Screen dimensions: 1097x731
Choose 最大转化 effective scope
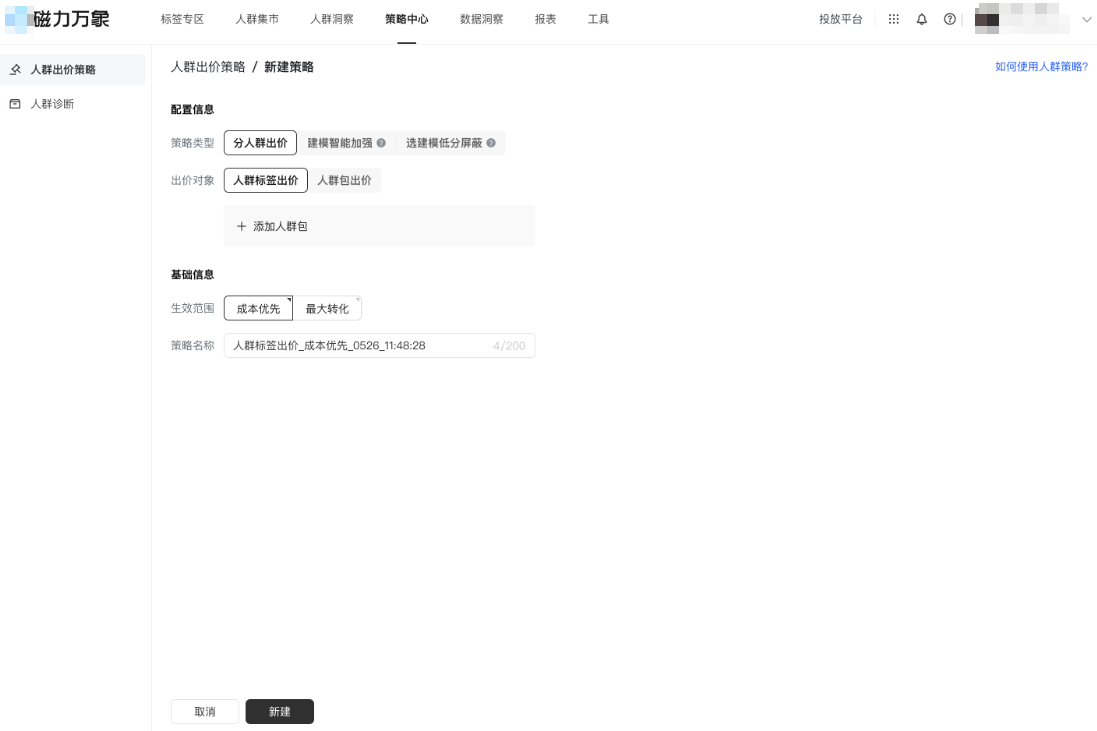327,308
